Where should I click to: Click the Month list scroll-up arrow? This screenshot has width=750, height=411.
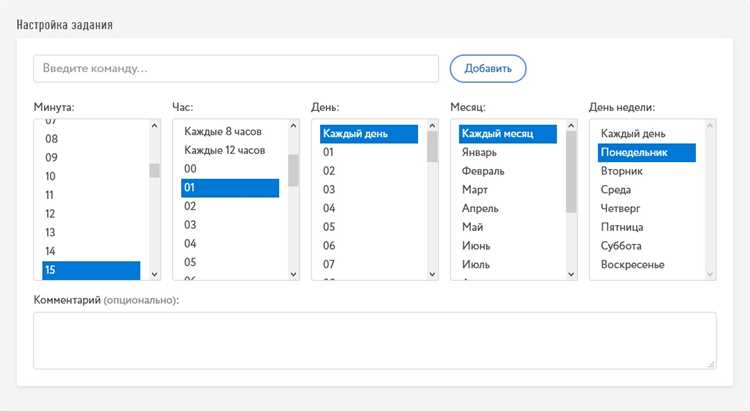571,126
